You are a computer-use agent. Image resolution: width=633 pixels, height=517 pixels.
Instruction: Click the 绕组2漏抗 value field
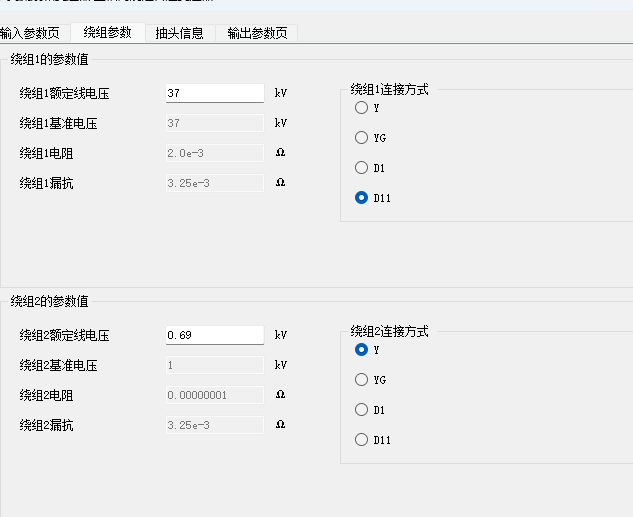(x=214, y=425)
